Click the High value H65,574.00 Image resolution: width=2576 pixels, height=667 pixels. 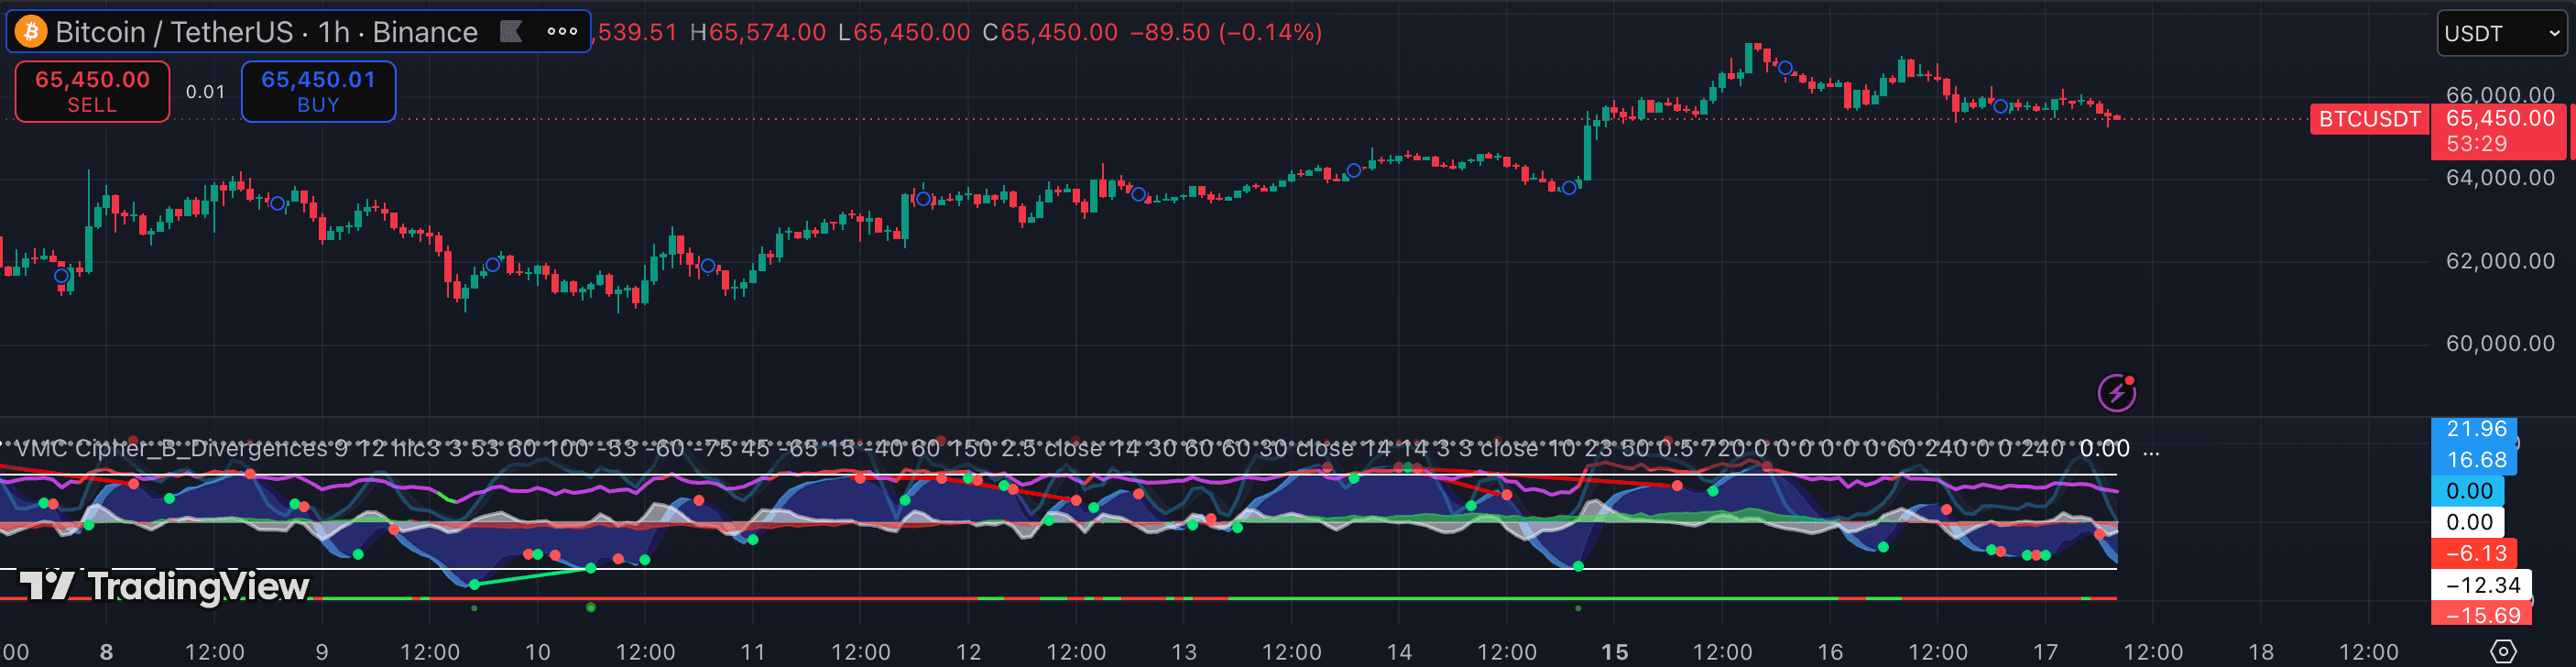(x=758, y=32)
